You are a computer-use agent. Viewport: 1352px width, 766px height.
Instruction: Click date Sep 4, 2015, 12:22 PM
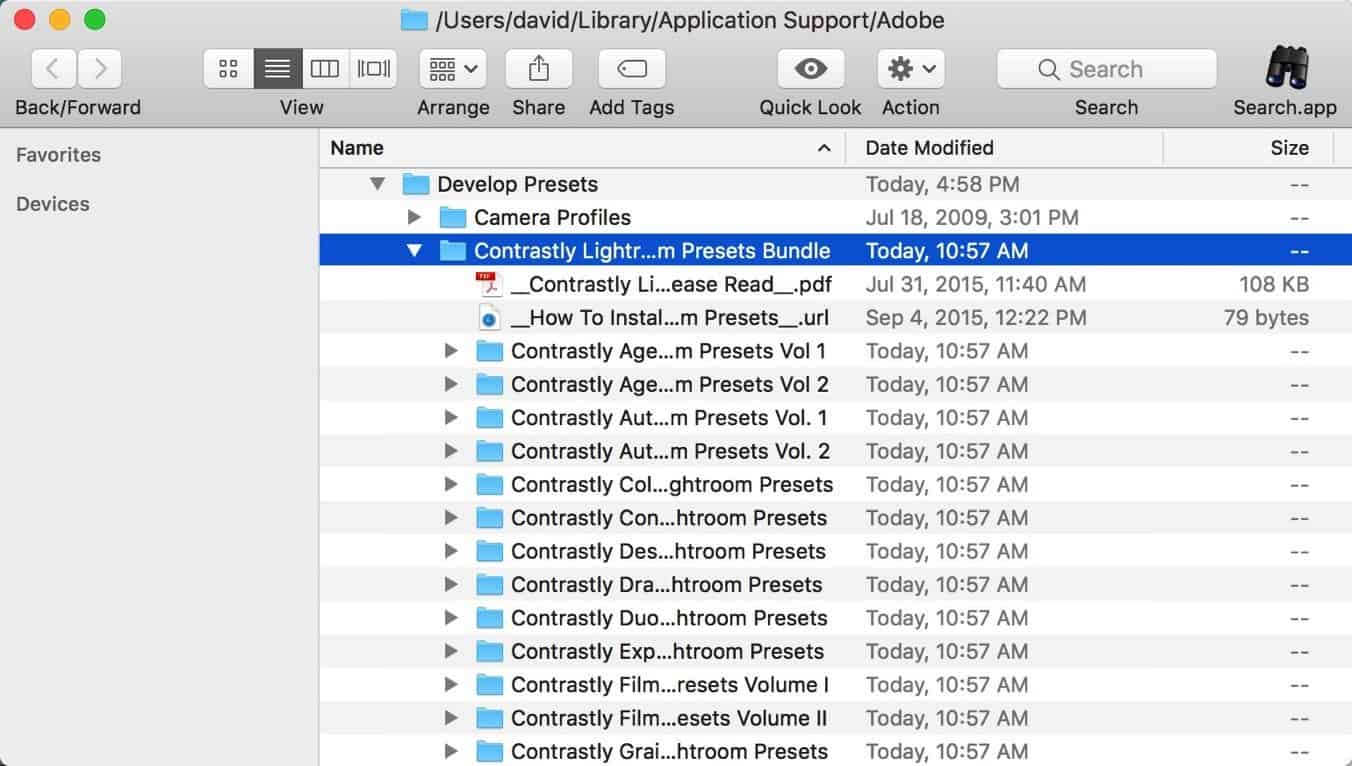pos(976,318)
